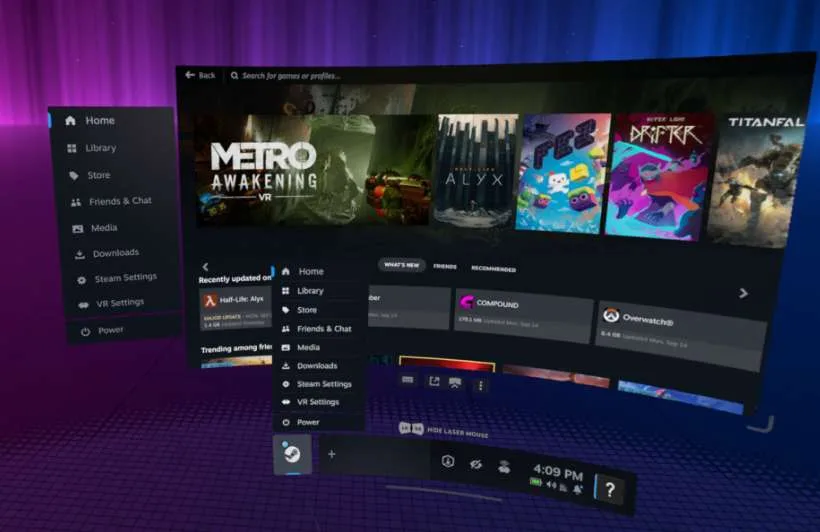Open the three-dot more options menu

click(481, 386)
